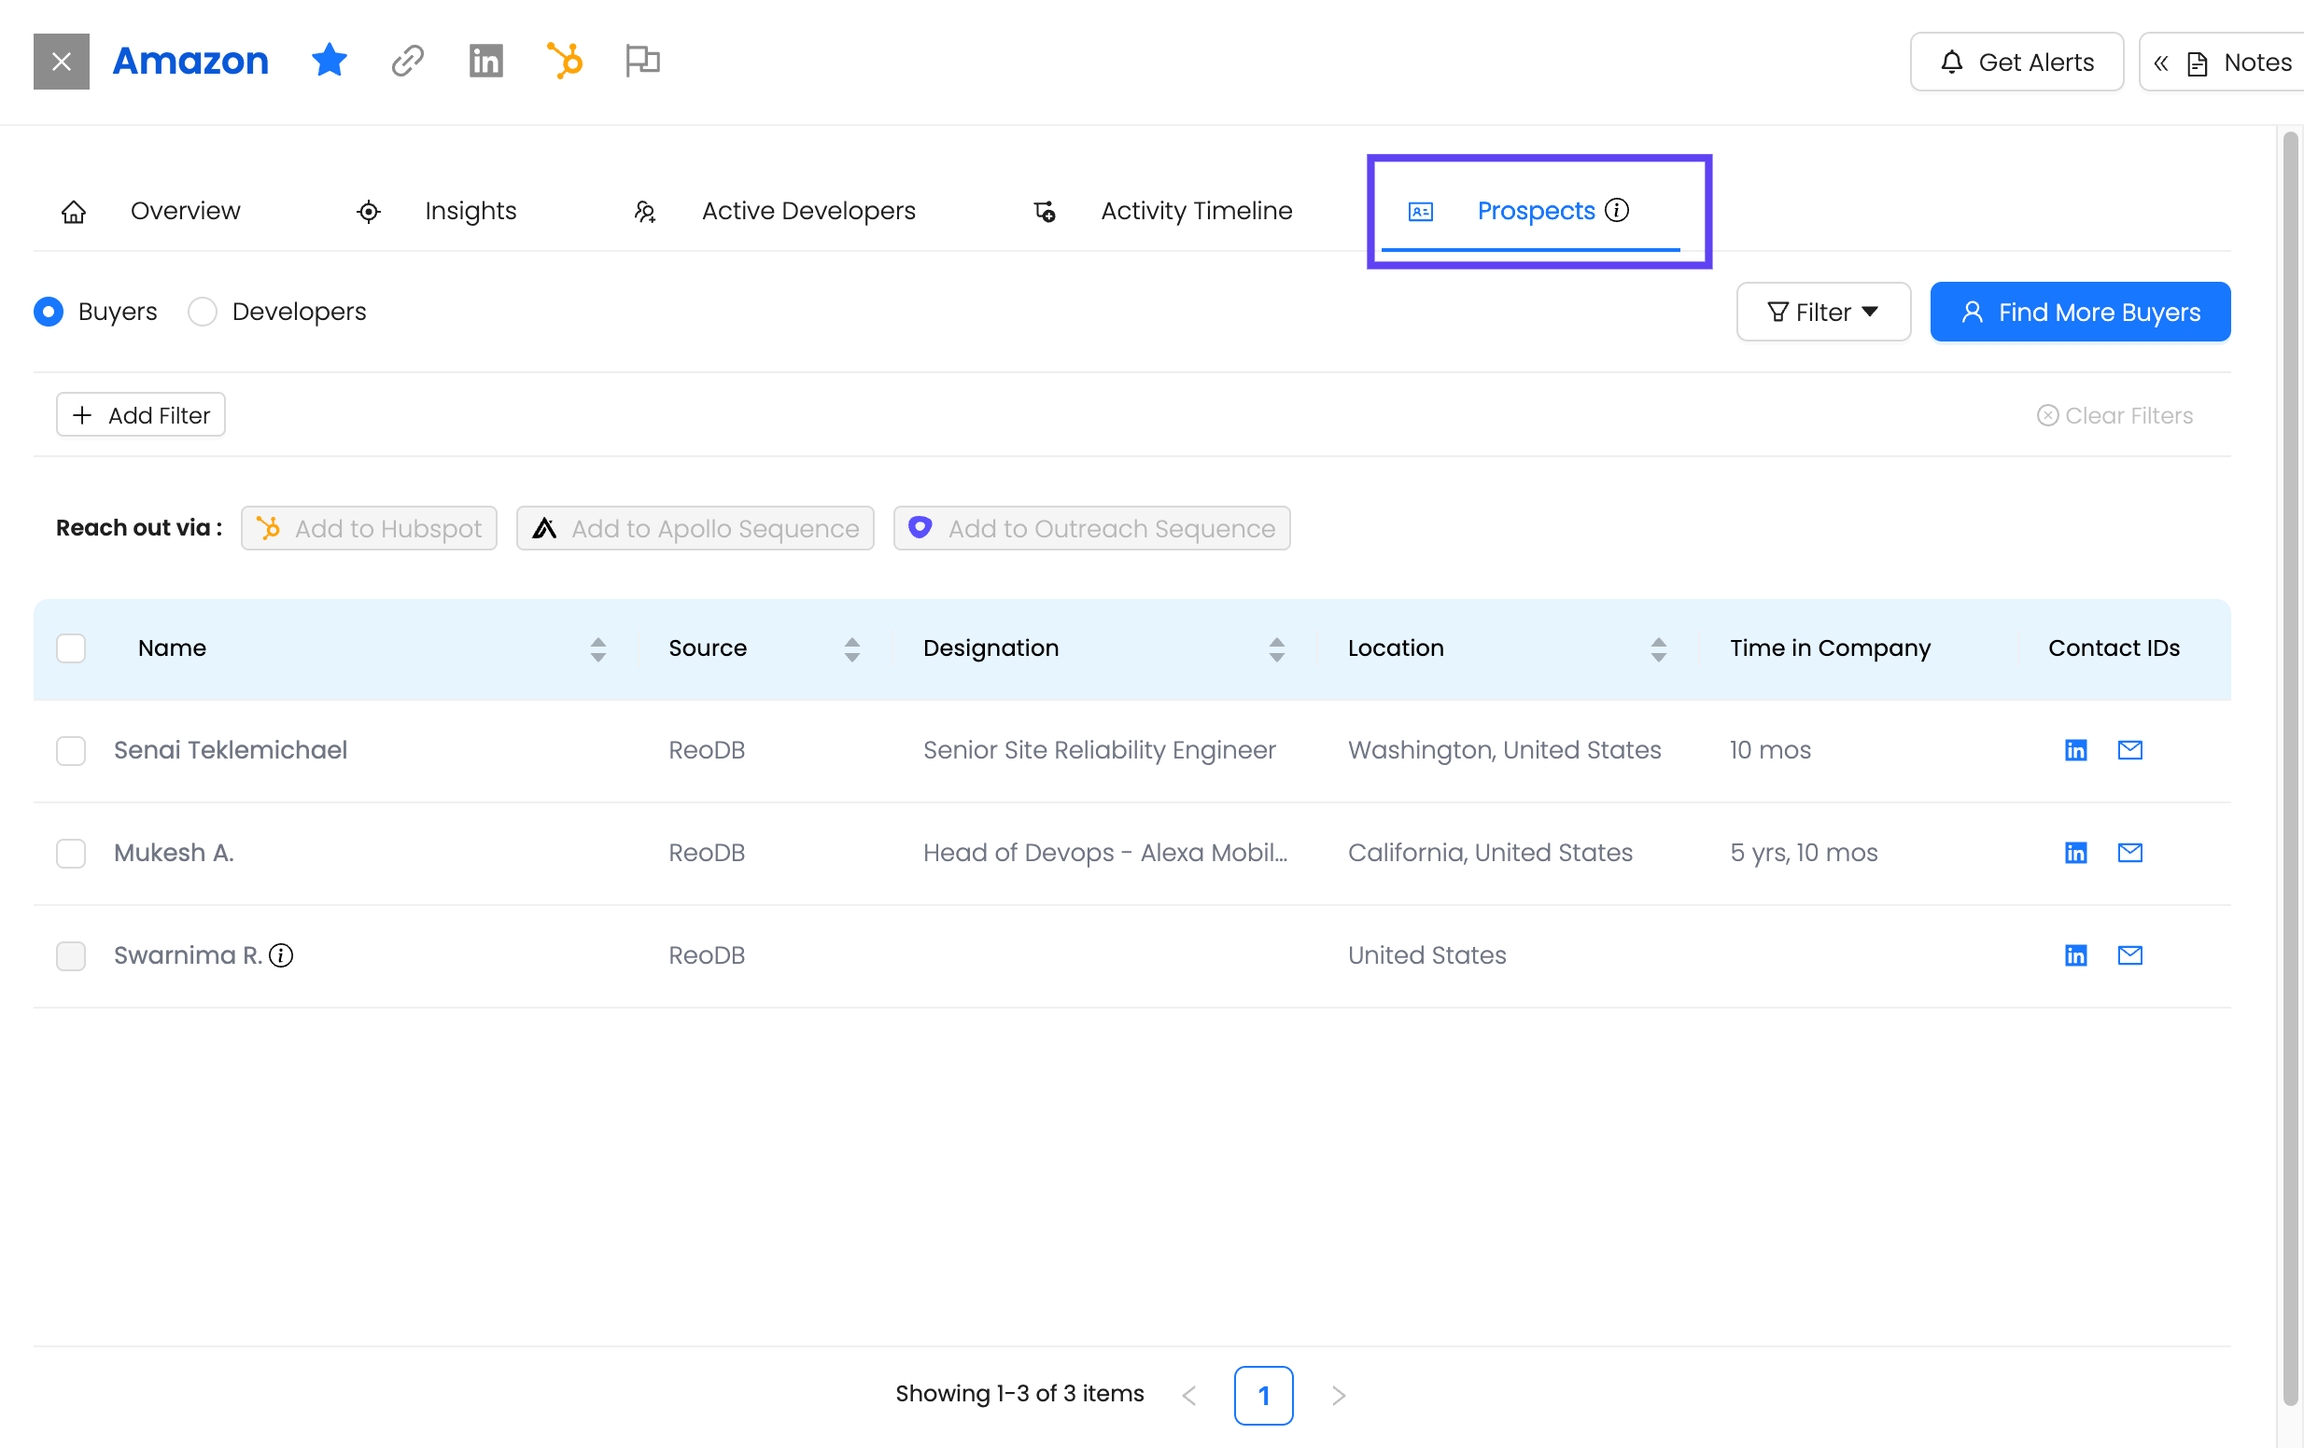This screenshot has height=1448, width=2304.
Task: Toggle the select-all checkbox in table header
Action: point(71,648)
